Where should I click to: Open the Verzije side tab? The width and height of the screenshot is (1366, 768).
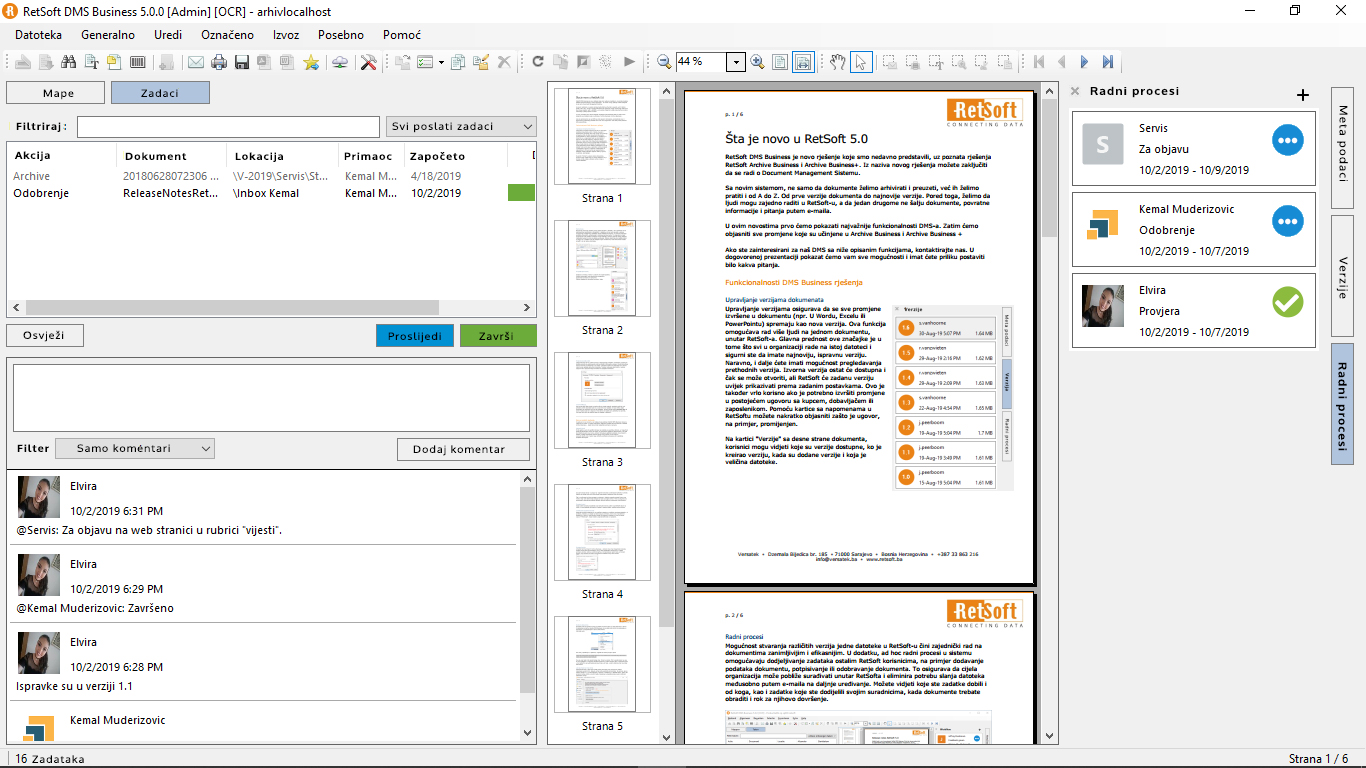click(x=1342, y=276)
